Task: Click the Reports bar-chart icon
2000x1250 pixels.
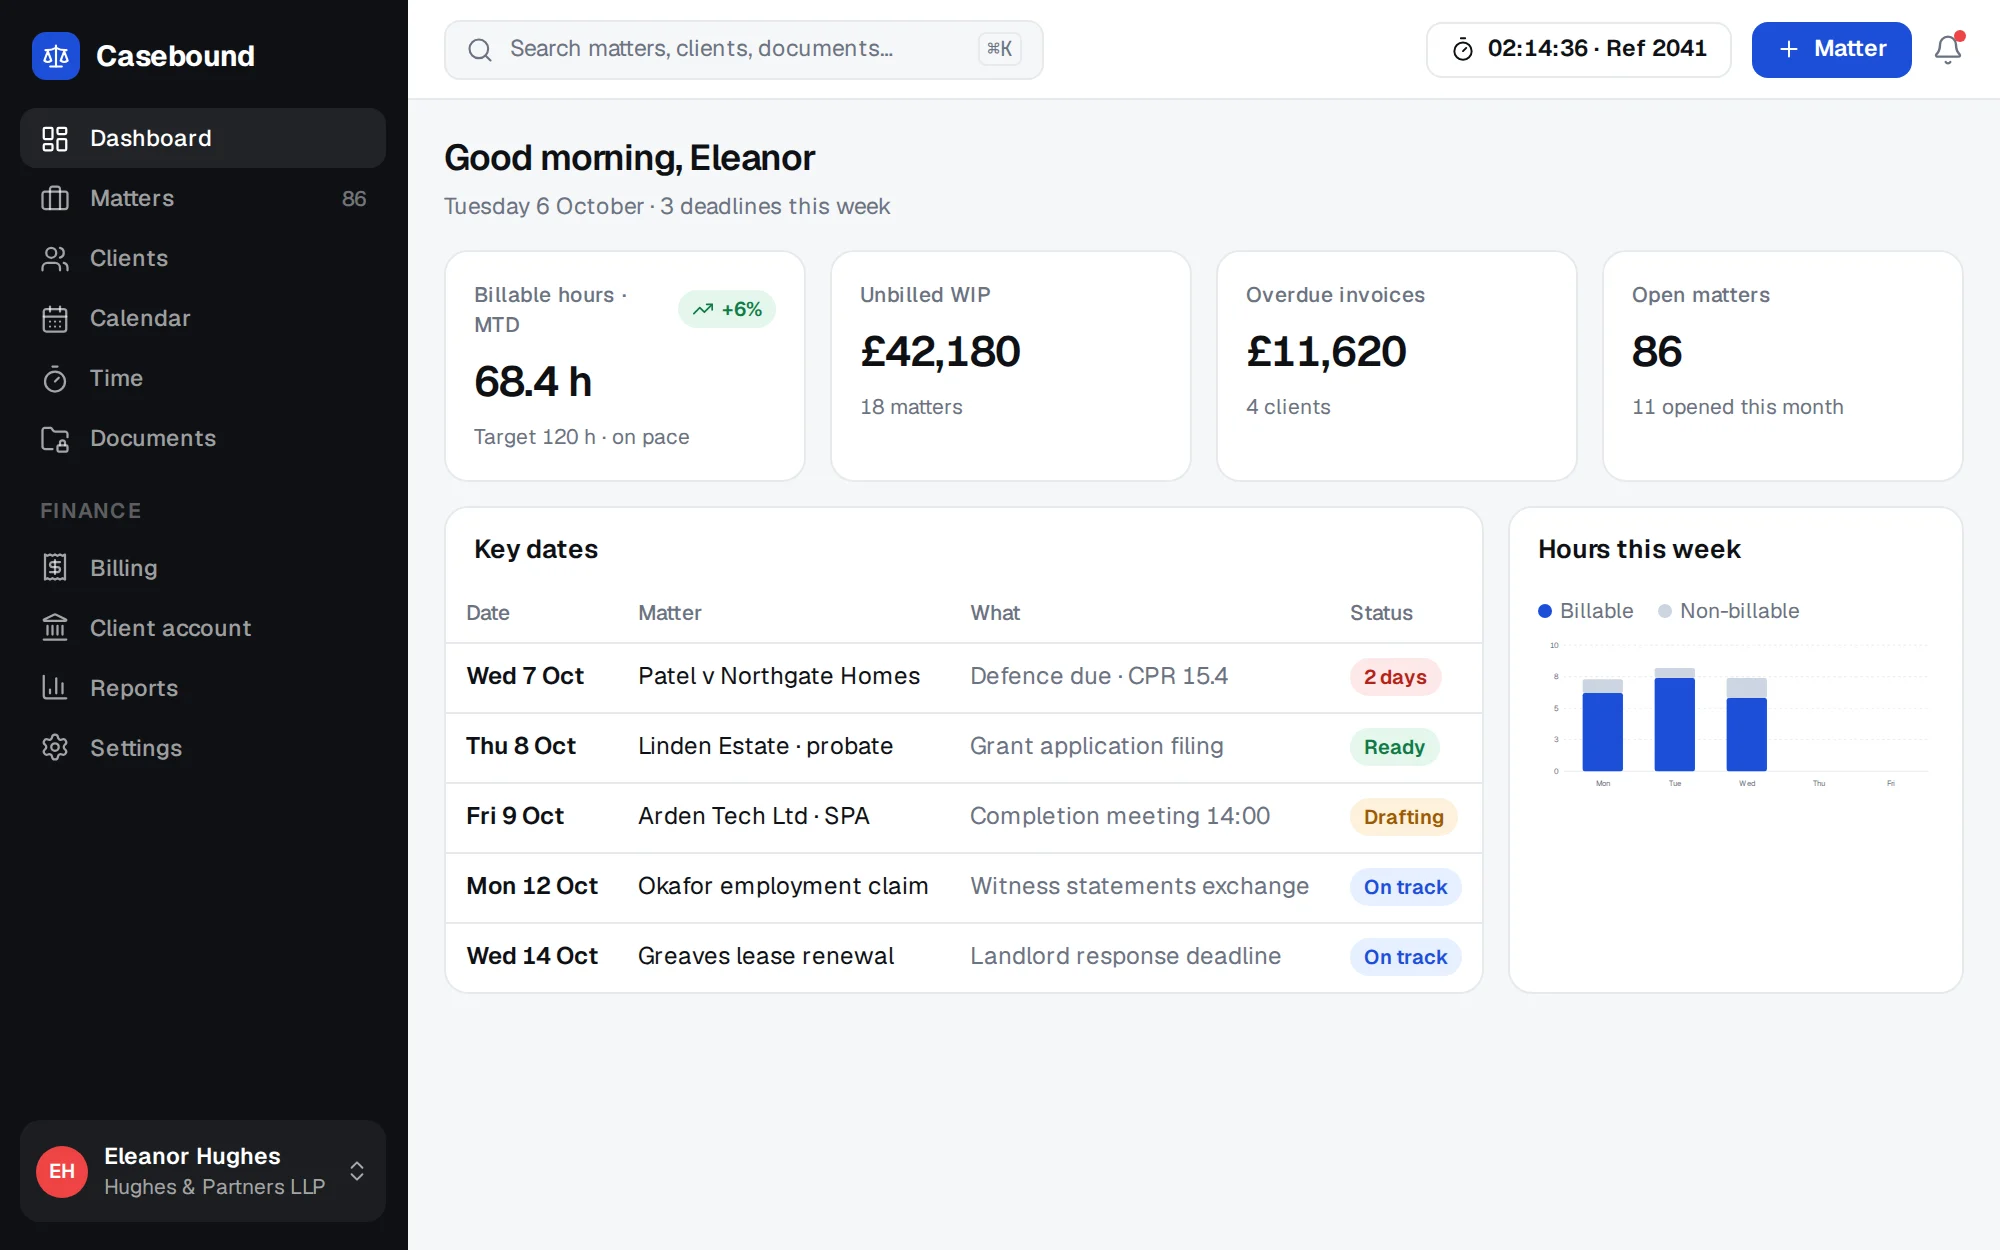Action: tap(55, 688)
